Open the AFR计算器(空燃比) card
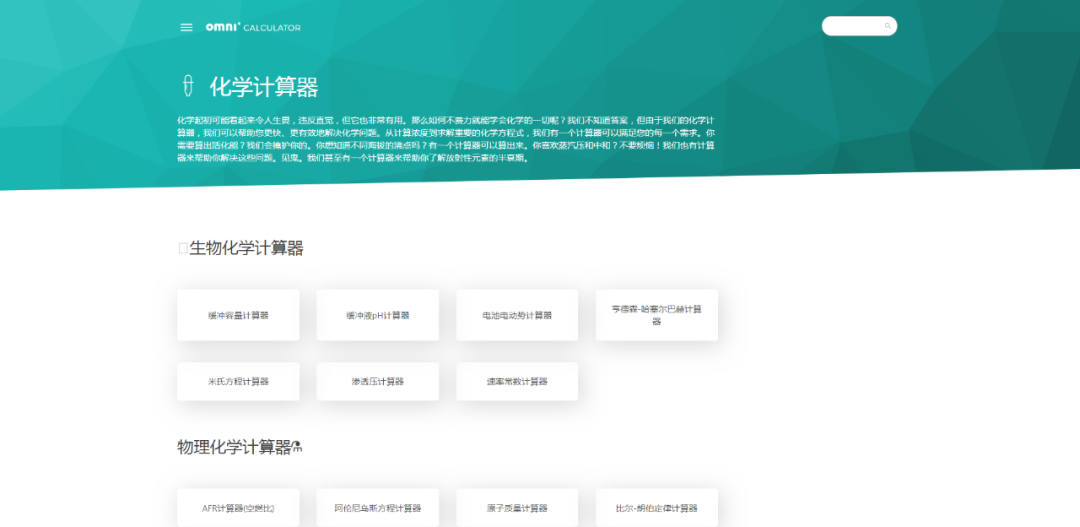This screenshot has width=1080, height=527. (x=238, y=508)
